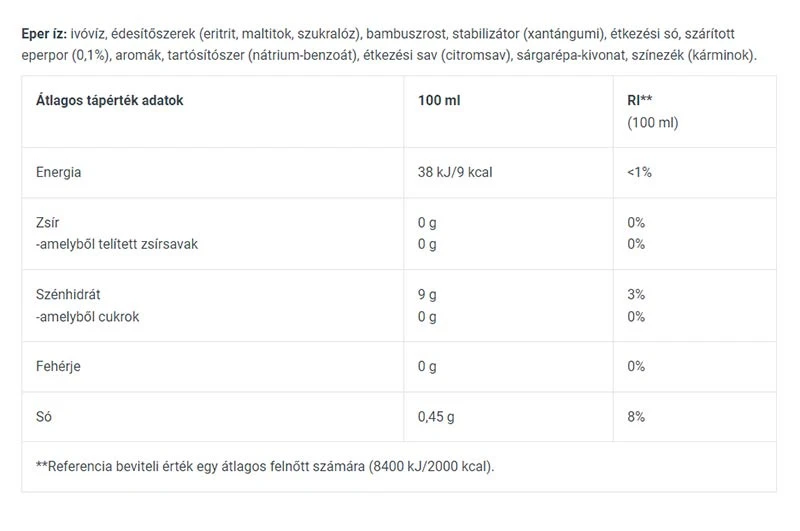The width and height of the screenshot is (800, 531).
Task: Click the "8%" salt RI value
Action: point(637,416)
